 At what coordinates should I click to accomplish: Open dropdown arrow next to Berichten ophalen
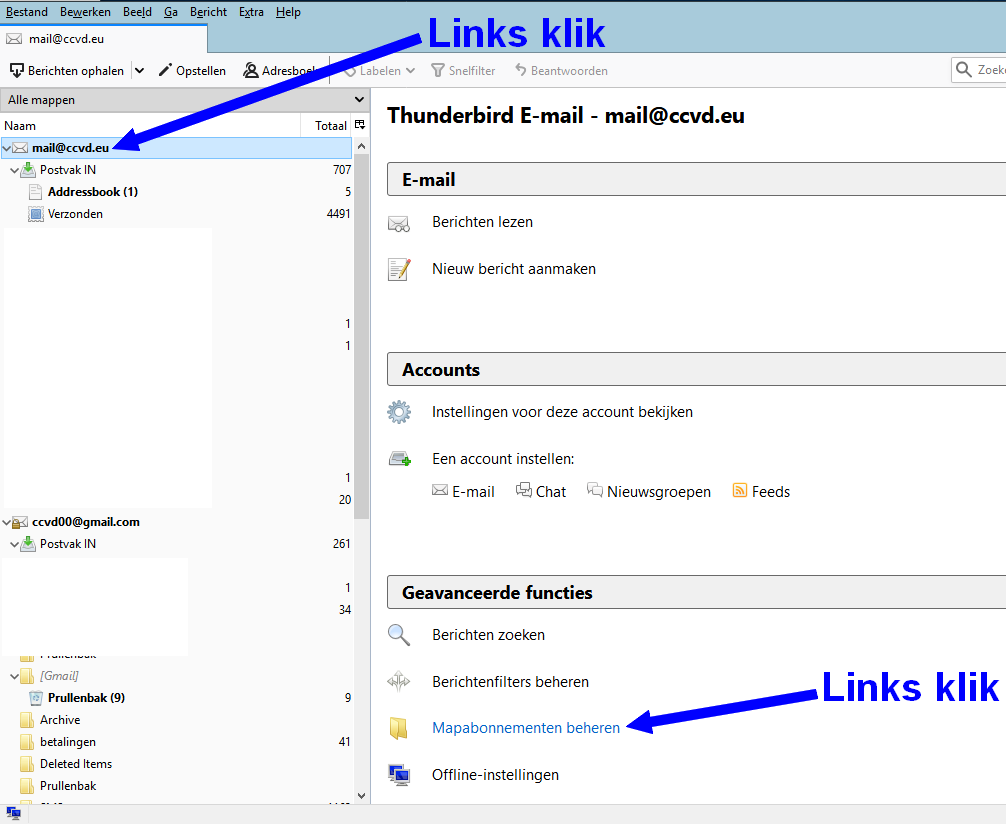(x=139, y=71)
